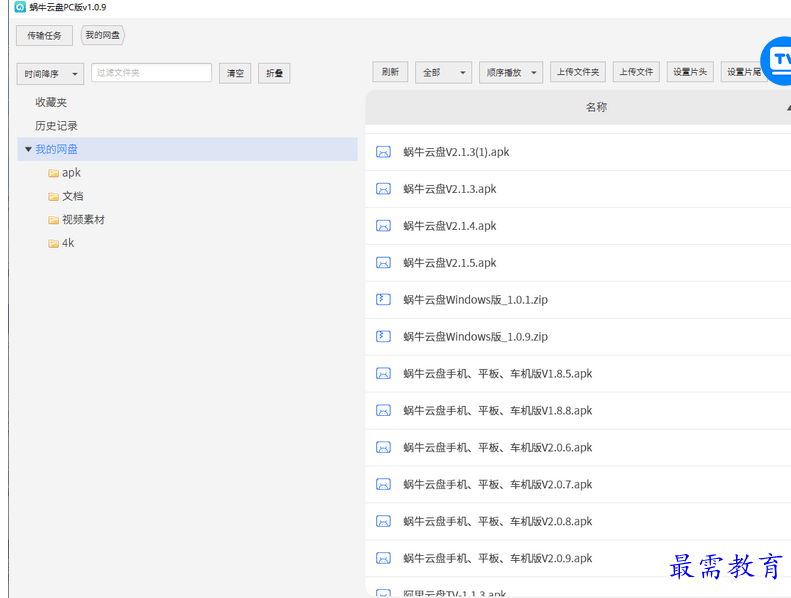Open 历史记录 in the sidebar
This screenshot has width=791, height=598.
[56, 126]
